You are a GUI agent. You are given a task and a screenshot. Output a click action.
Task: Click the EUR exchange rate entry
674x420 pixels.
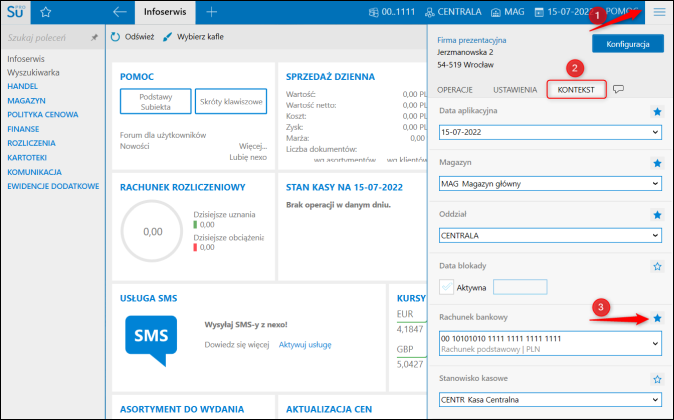click(x=411, y=322)
